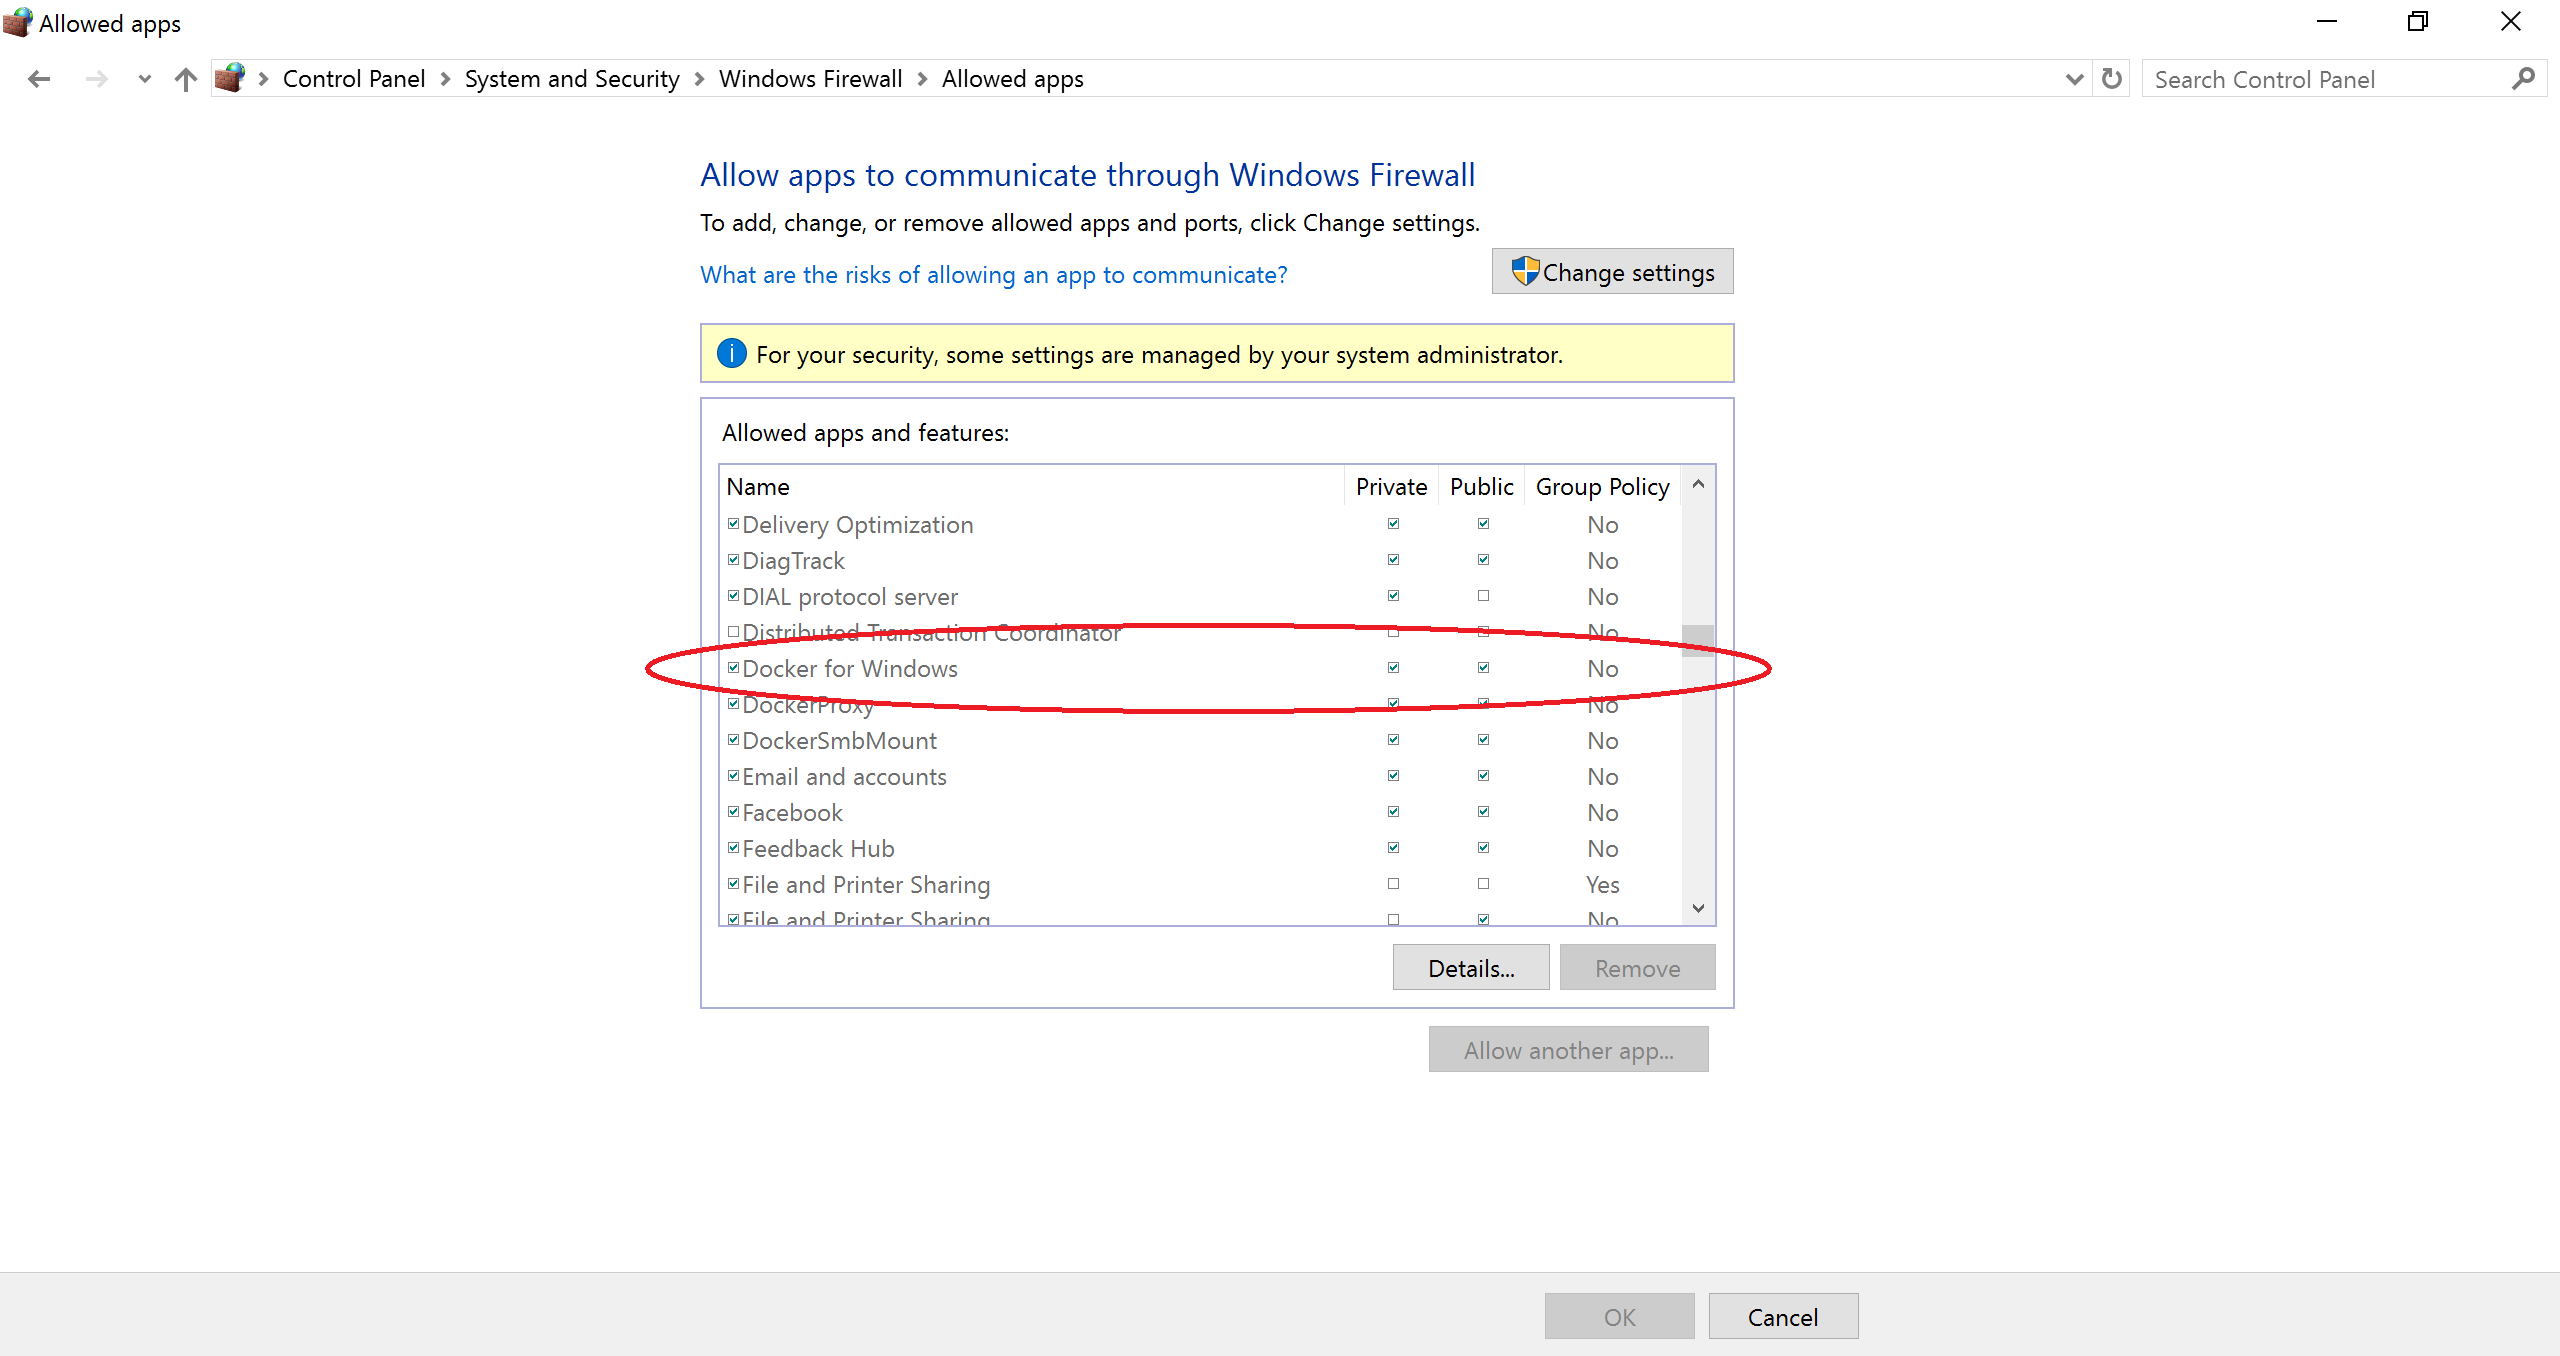
Task: Select the Facebook row name
Action: [792, 812]
